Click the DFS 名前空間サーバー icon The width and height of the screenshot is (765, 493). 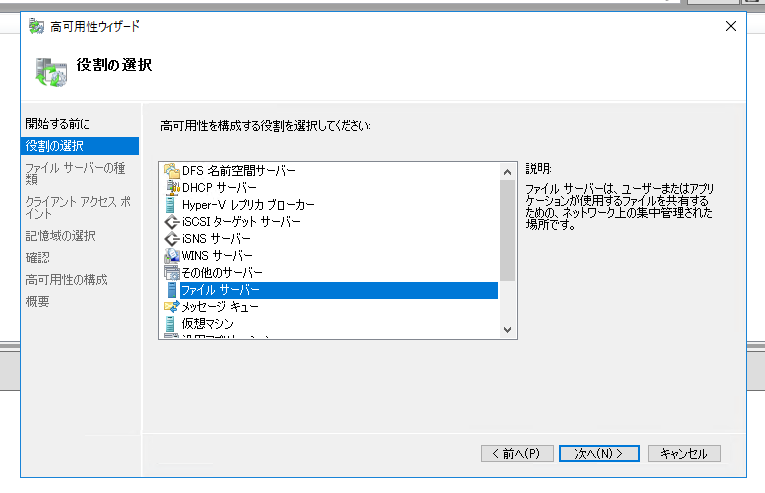tap(171, 171)
